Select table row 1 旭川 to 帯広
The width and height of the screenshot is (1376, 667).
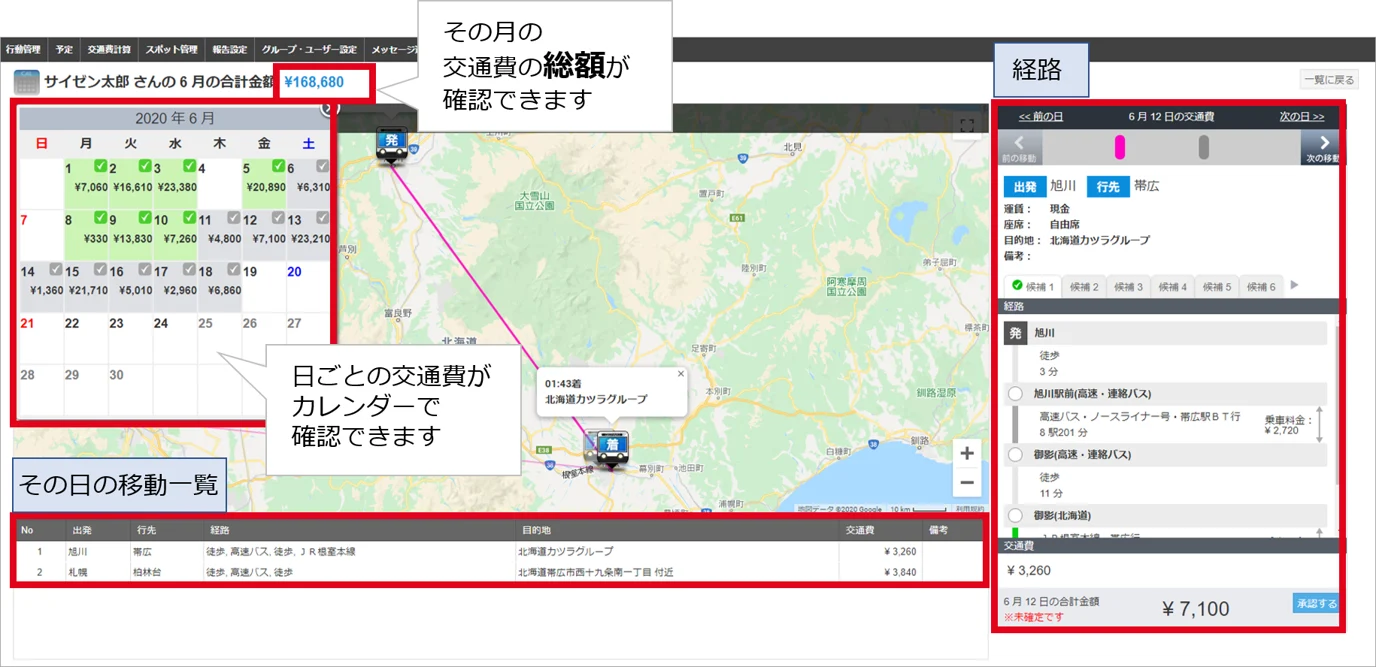point(498,551)
